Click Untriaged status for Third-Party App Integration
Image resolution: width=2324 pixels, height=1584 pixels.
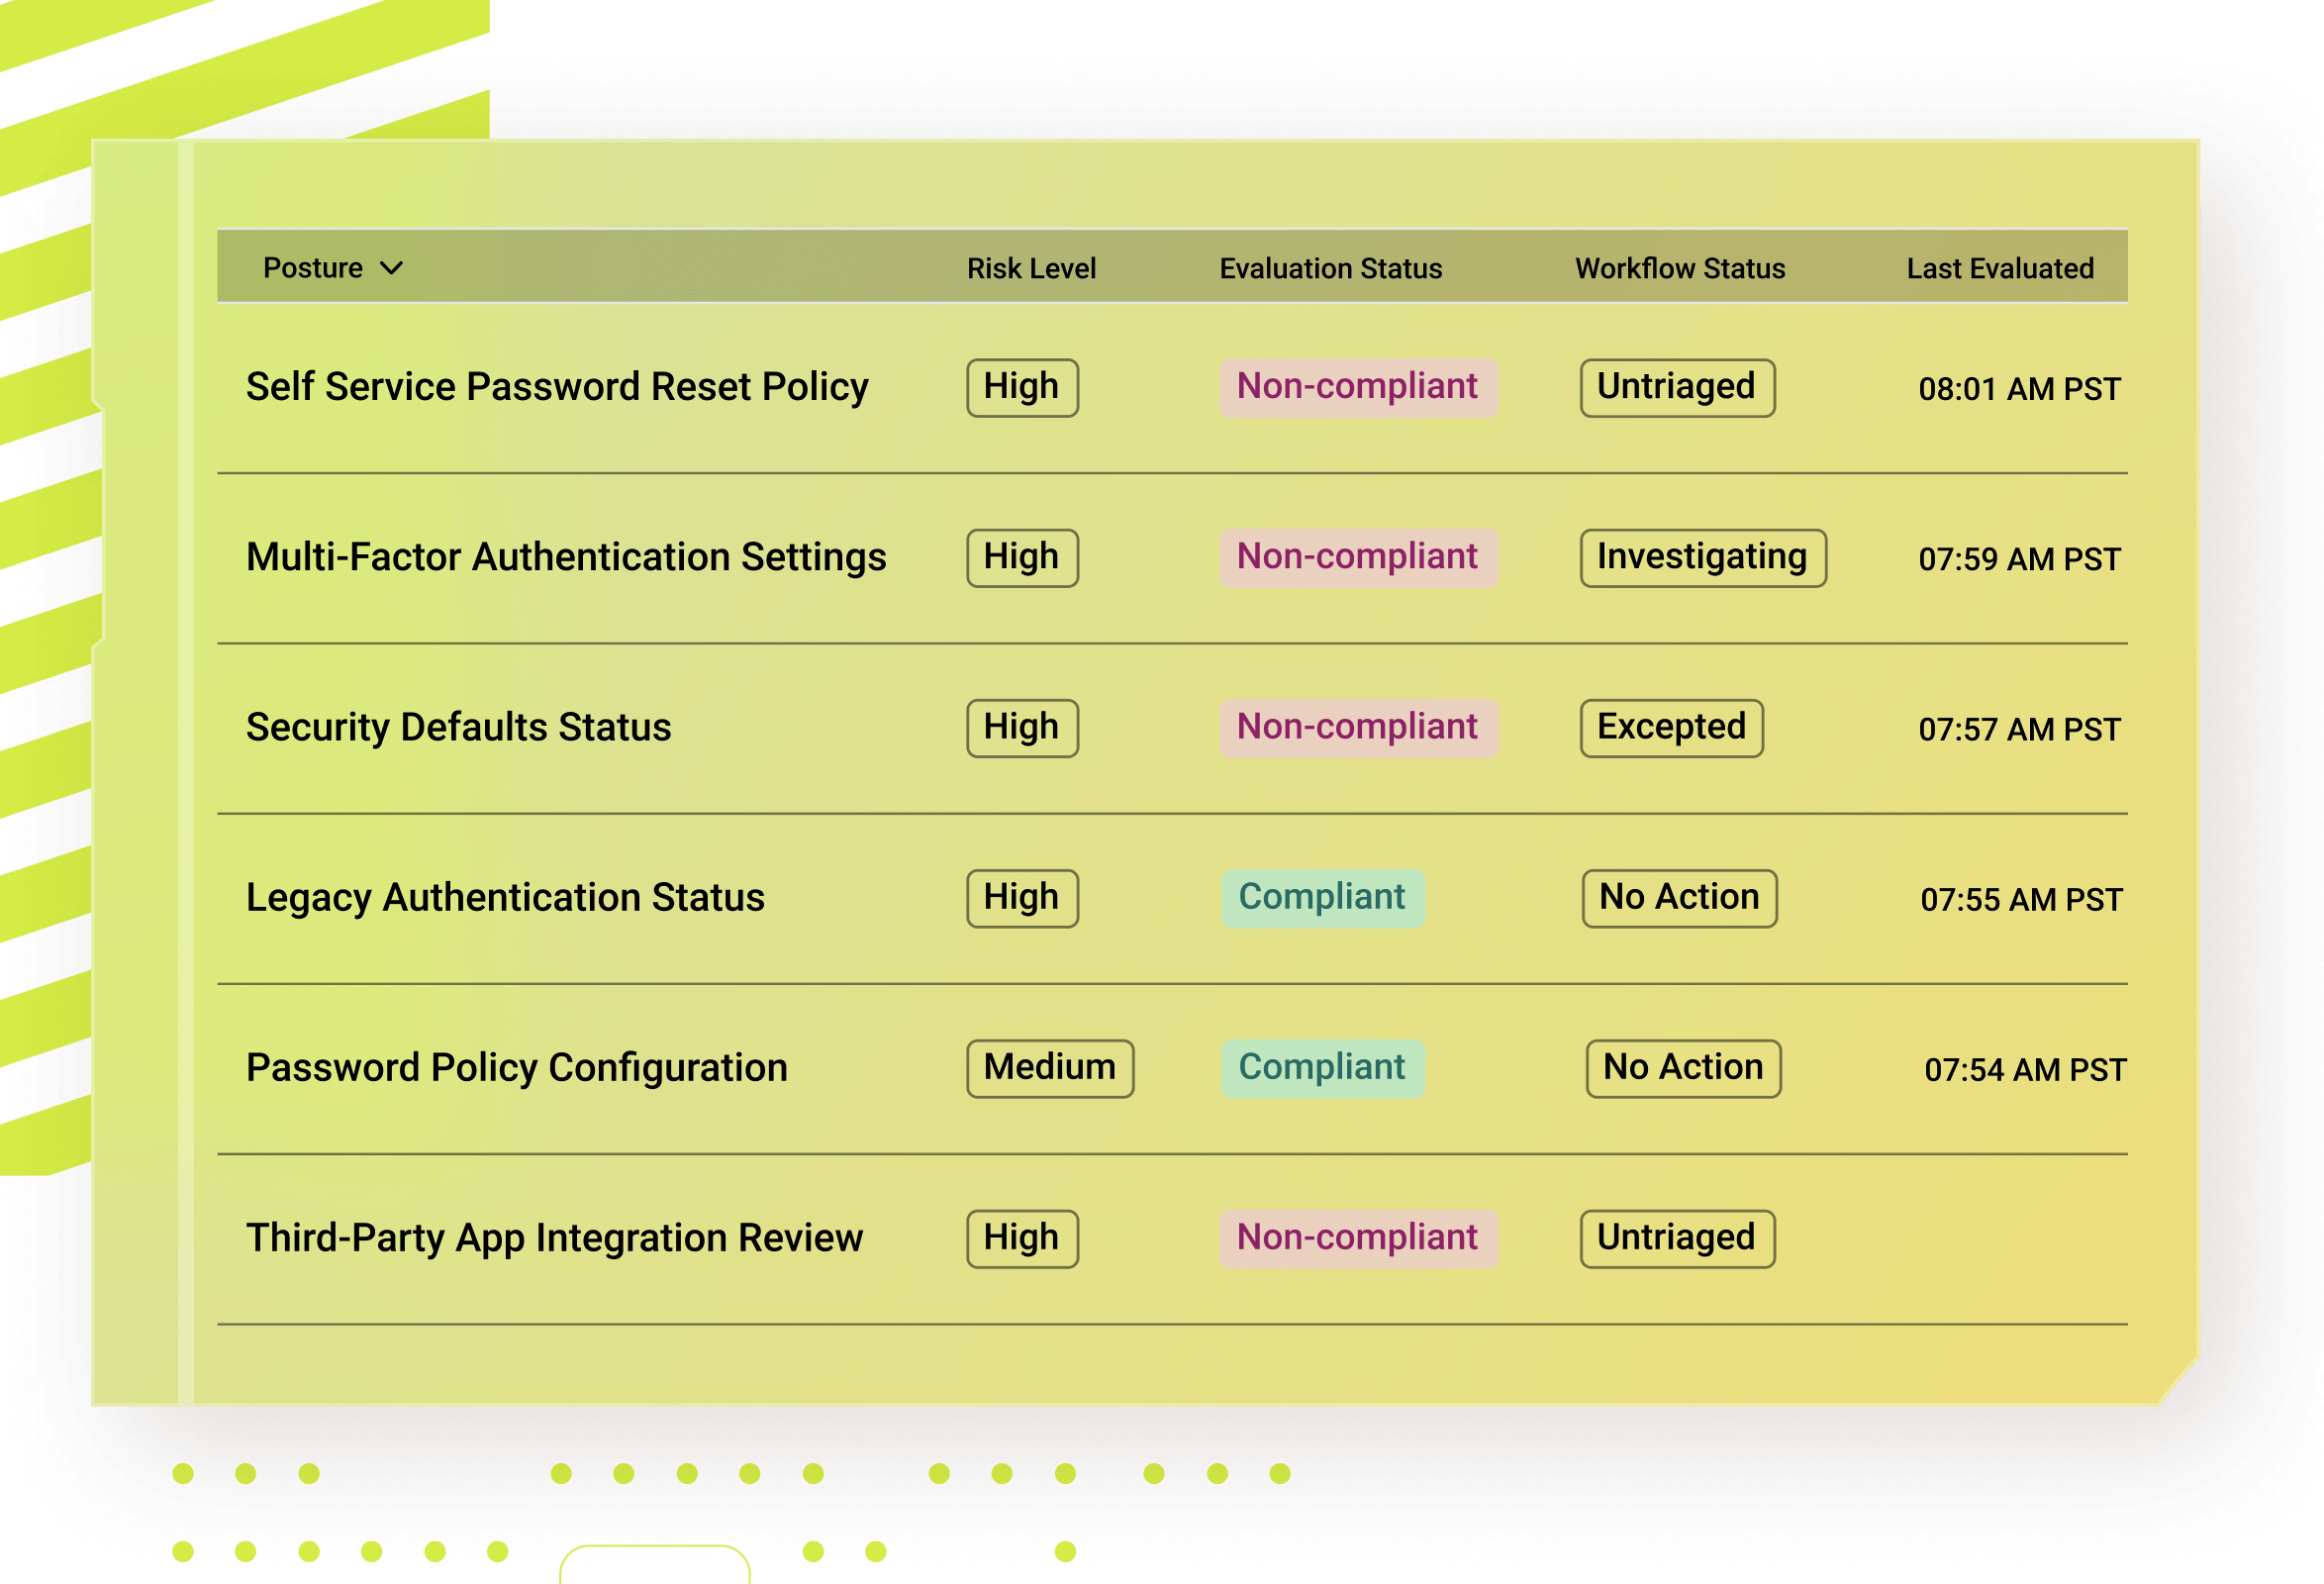(1677, 1238)
